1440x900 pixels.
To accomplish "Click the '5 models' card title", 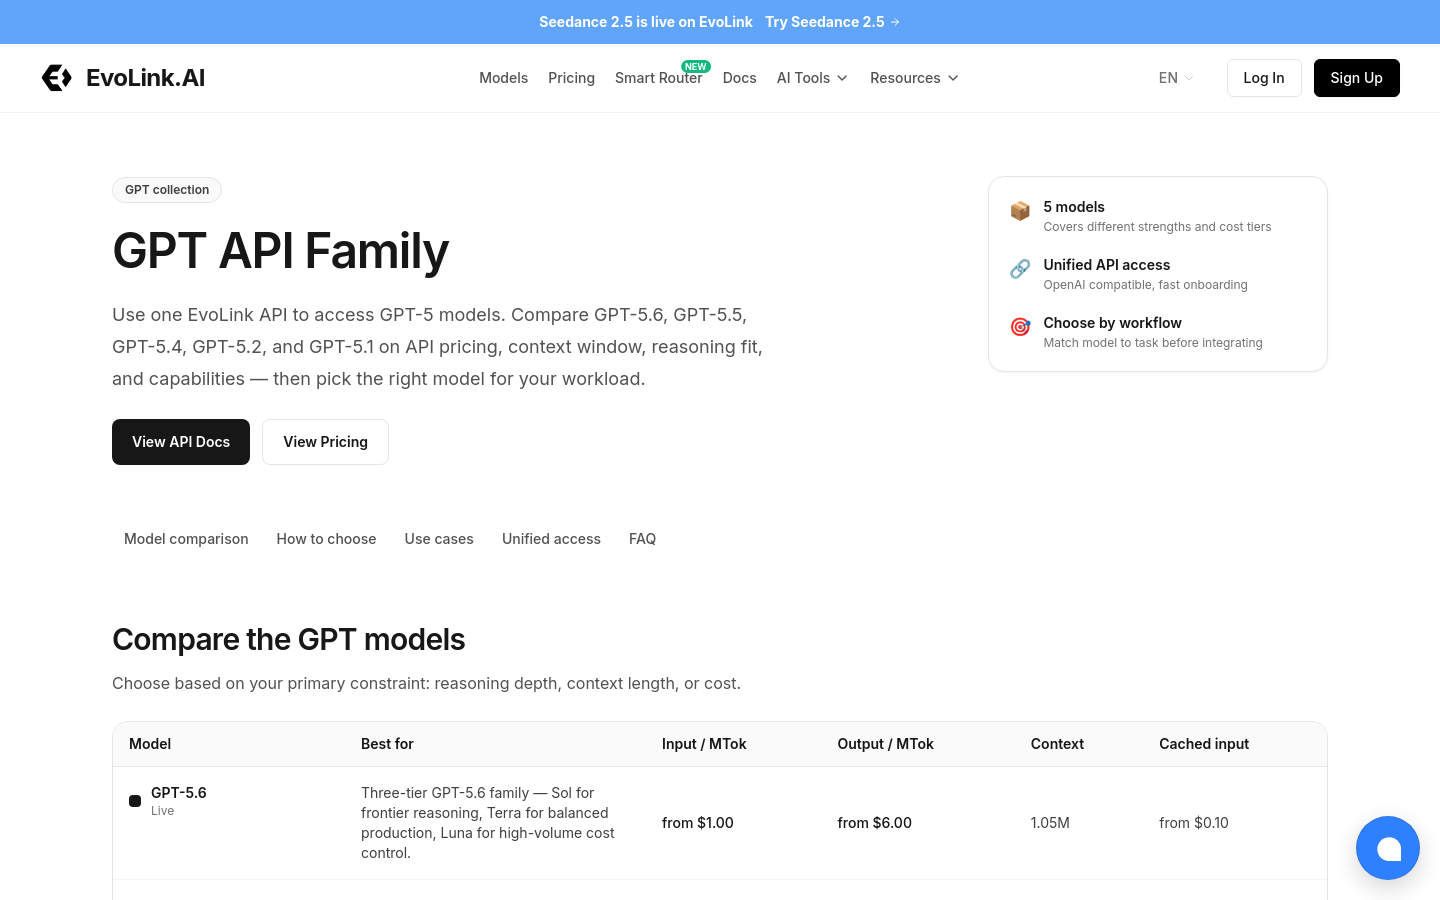I will [1074, 207].
